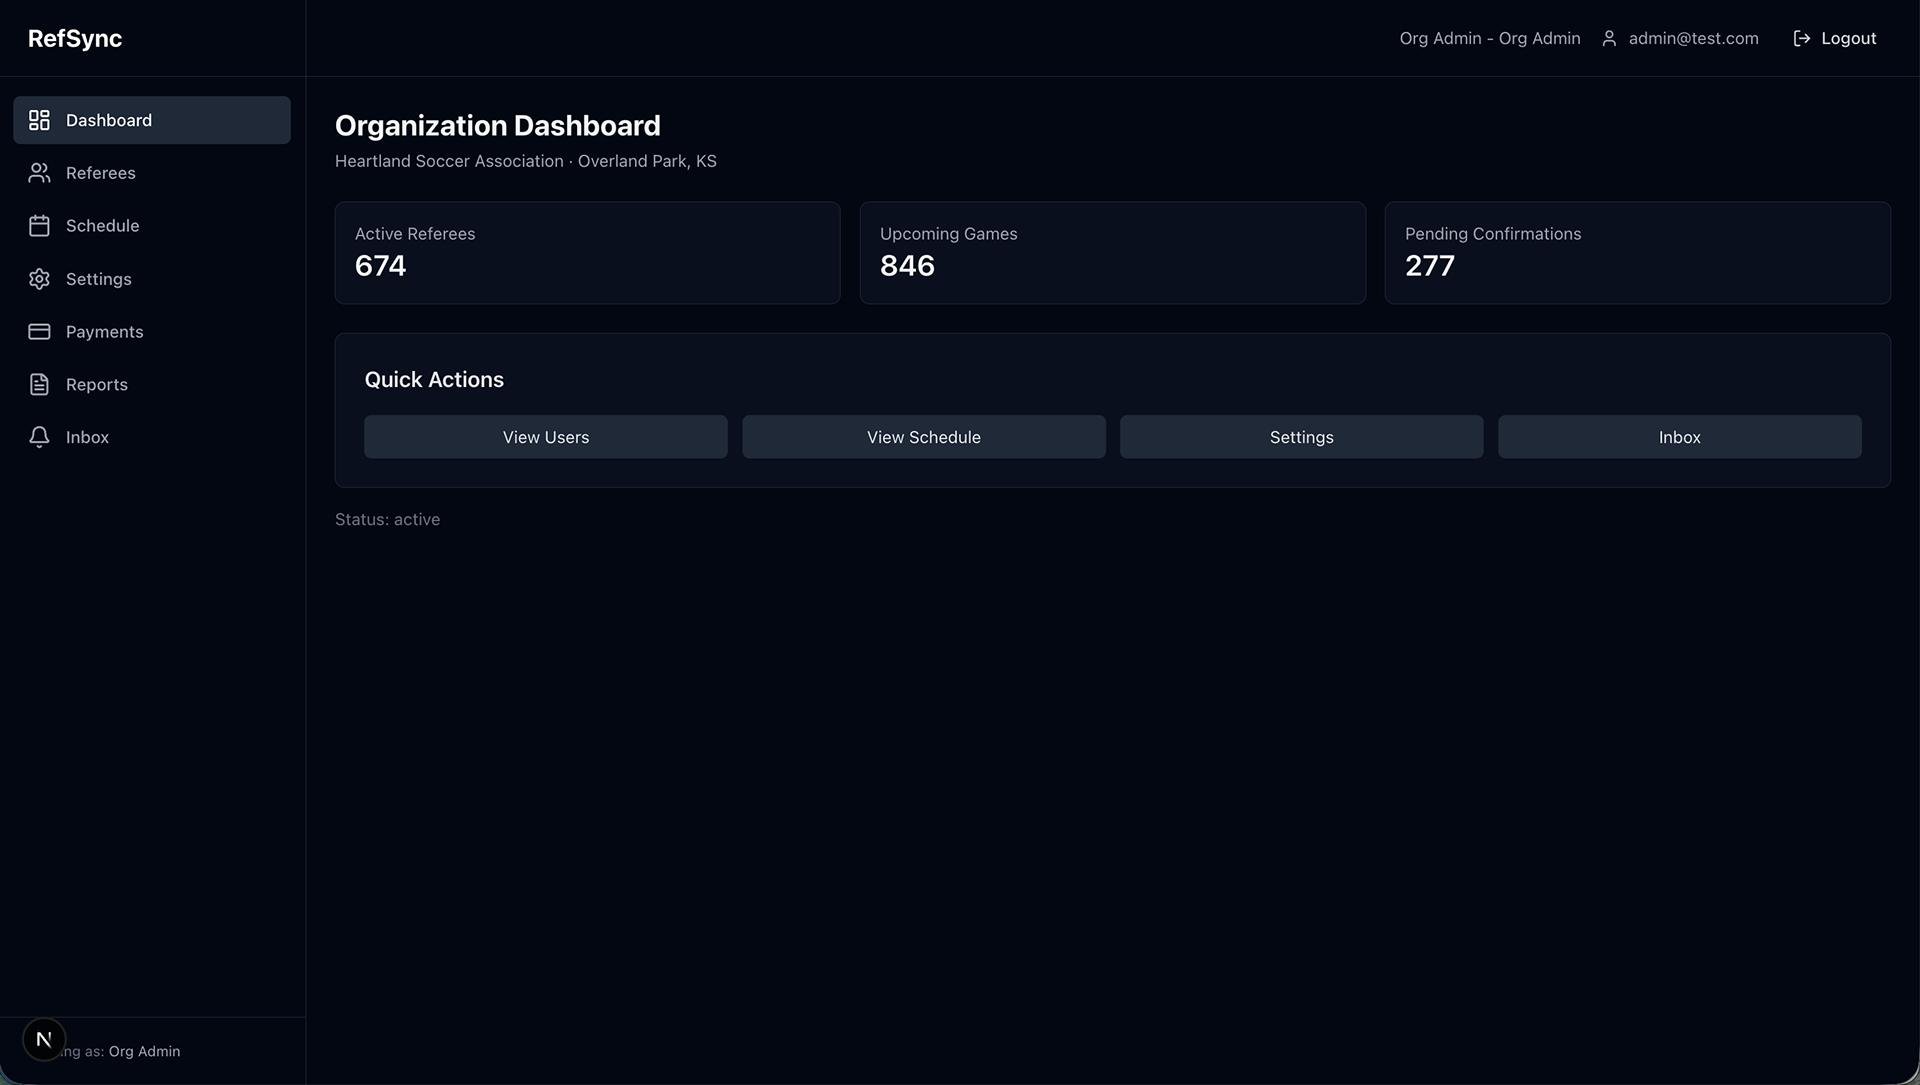Go to Payments in the sidebar
Viewport: 1920px width, 1085px height.
click(x=104, y=332)
